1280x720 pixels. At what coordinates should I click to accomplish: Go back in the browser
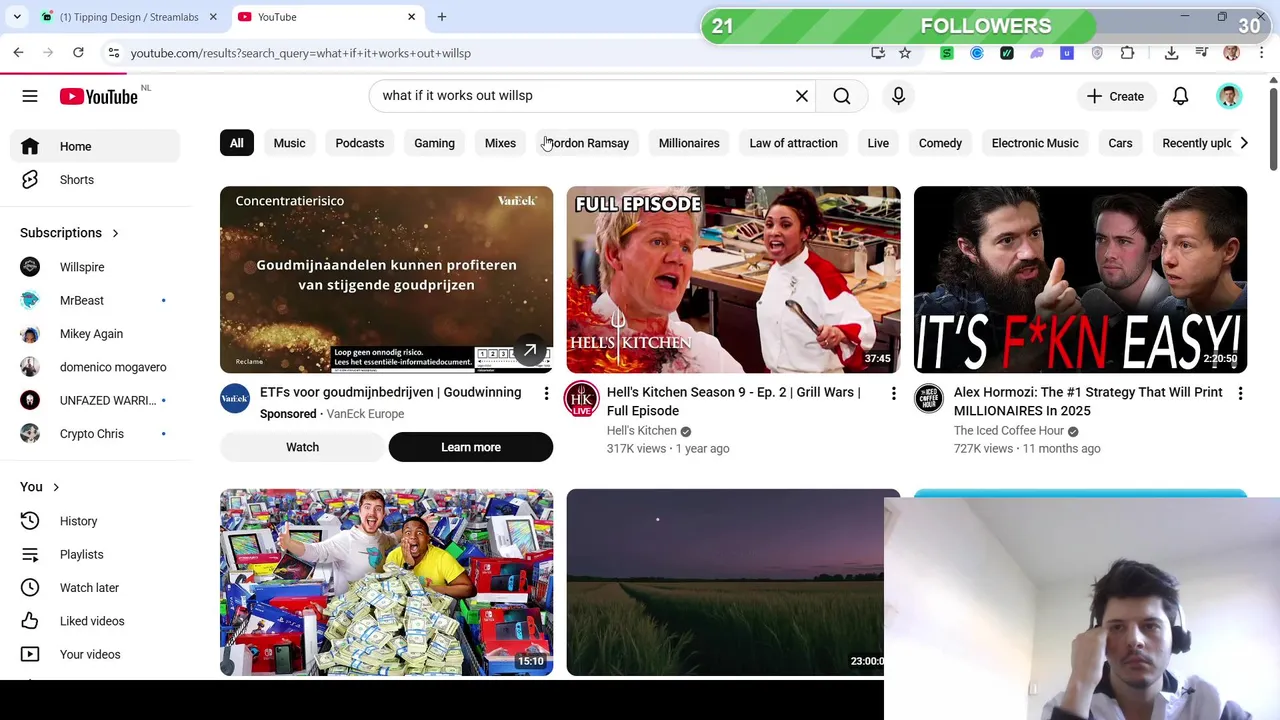pyautogui.click(x=18, y=53)
